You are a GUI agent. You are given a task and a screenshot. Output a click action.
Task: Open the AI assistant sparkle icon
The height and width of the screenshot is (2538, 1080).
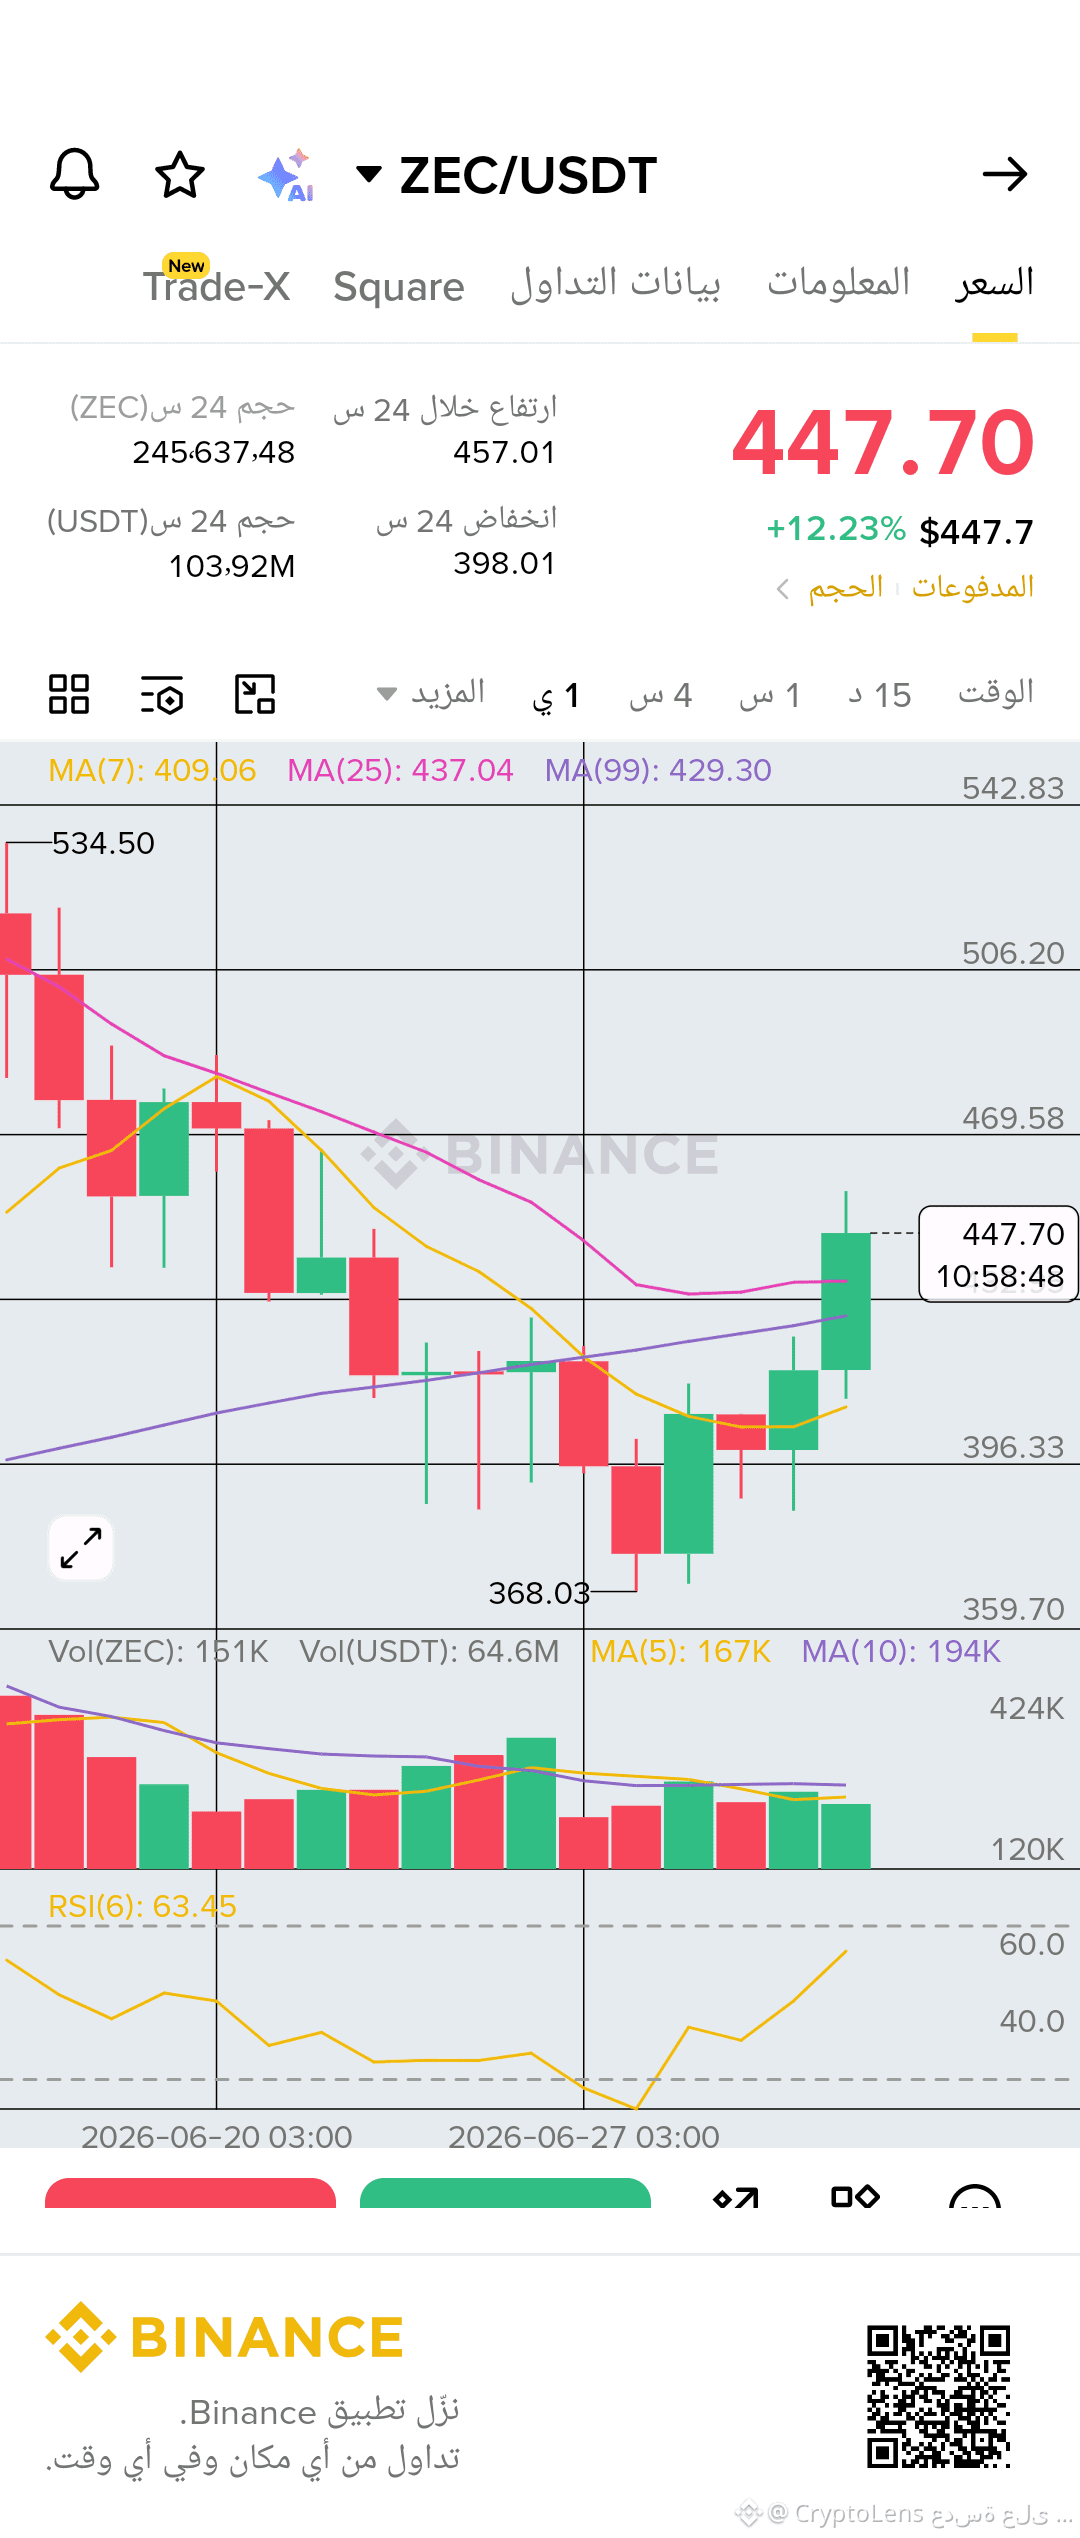tap(287, 176)
